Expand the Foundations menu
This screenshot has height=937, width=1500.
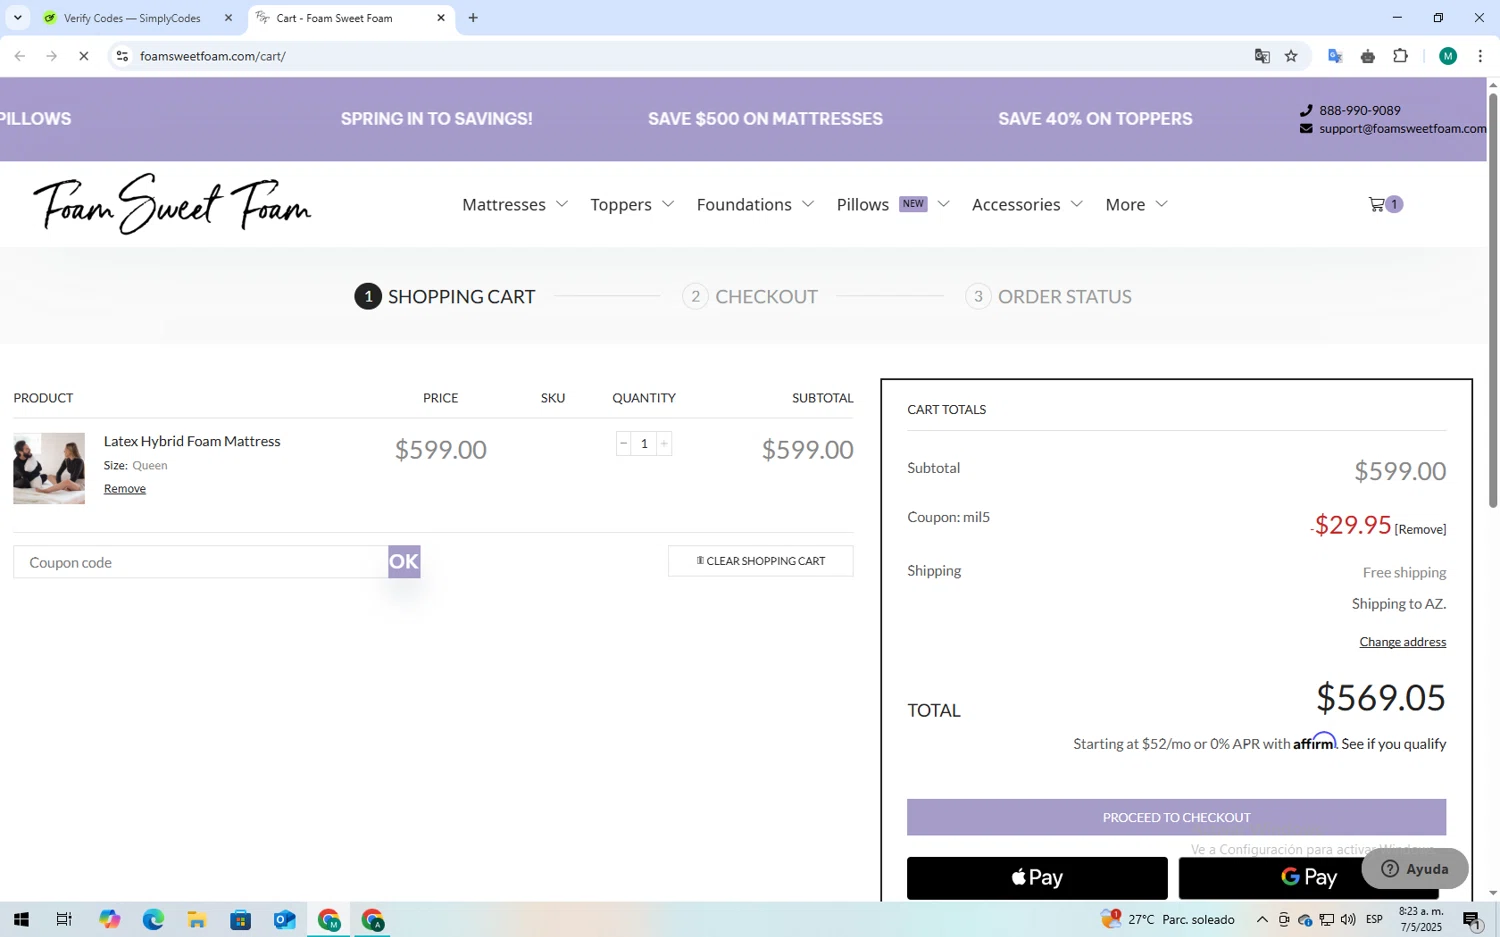point(755,204)
